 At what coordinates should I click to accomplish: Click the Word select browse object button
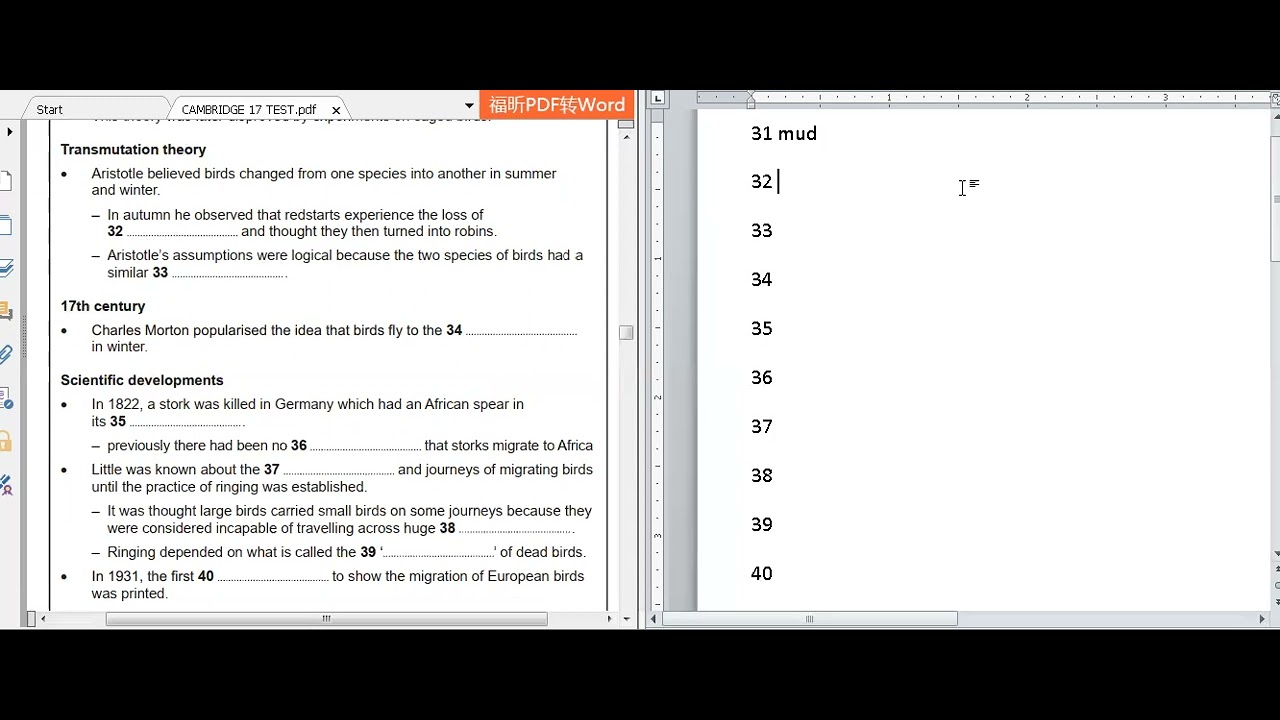(x=1275, y=585)
